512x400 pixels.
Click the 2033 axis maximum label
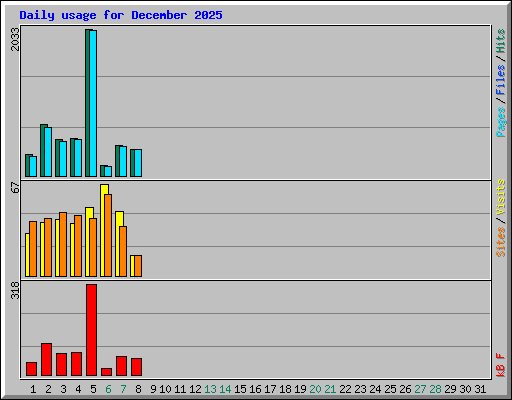(15, 39)
